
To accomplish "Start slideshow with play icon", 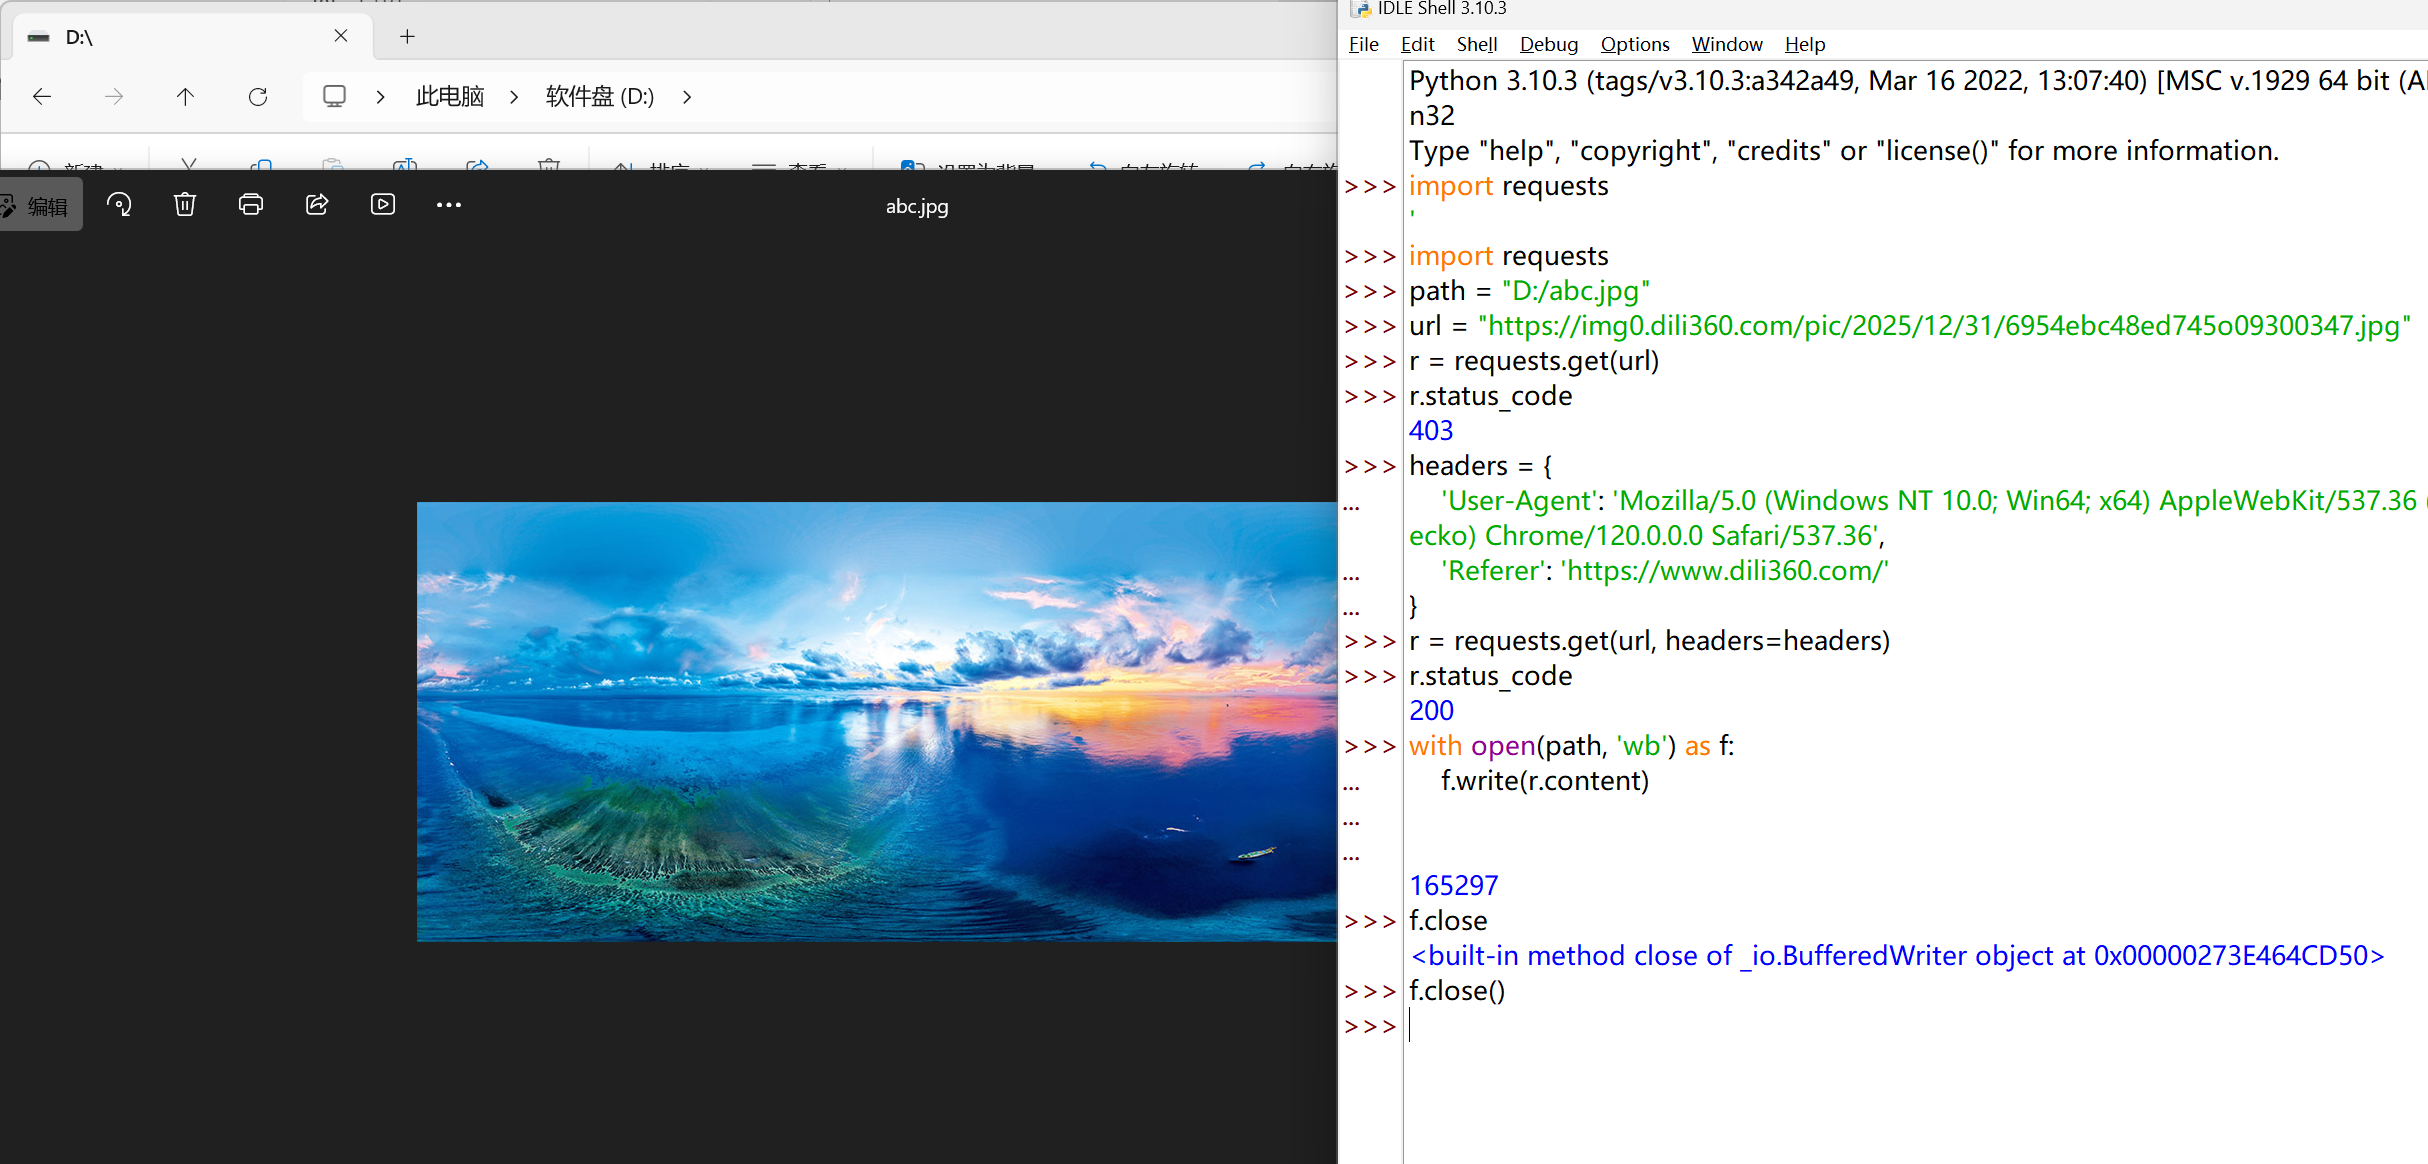I will pyautogui.click(x=383, y=205).
